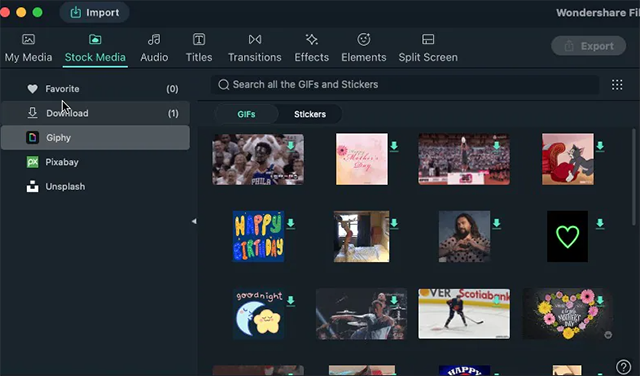Open the My Media tab
The width and height of the screenshot is (640, 376).
coord(28,48)
